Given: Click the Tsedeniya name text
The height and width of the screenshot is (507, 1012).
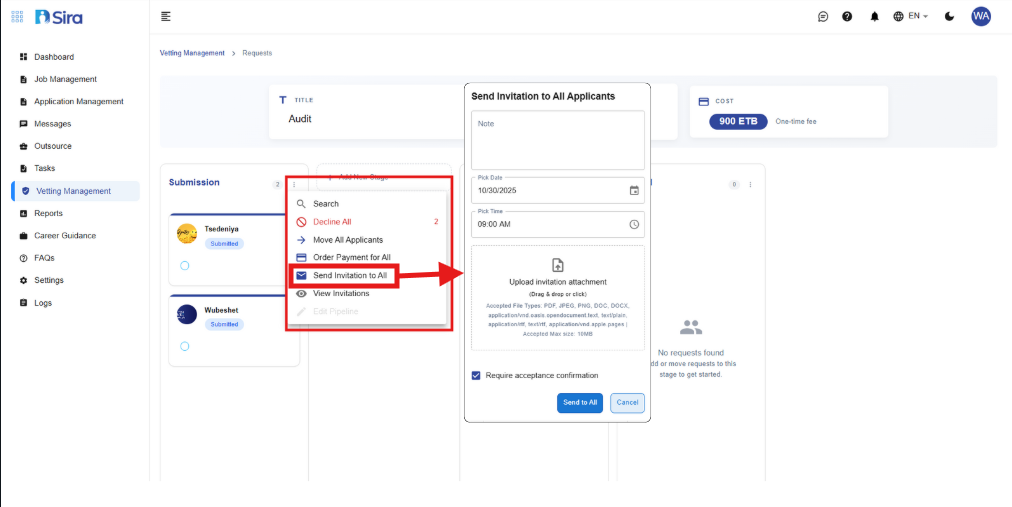Looking at the screenshot, I should 222,229.
